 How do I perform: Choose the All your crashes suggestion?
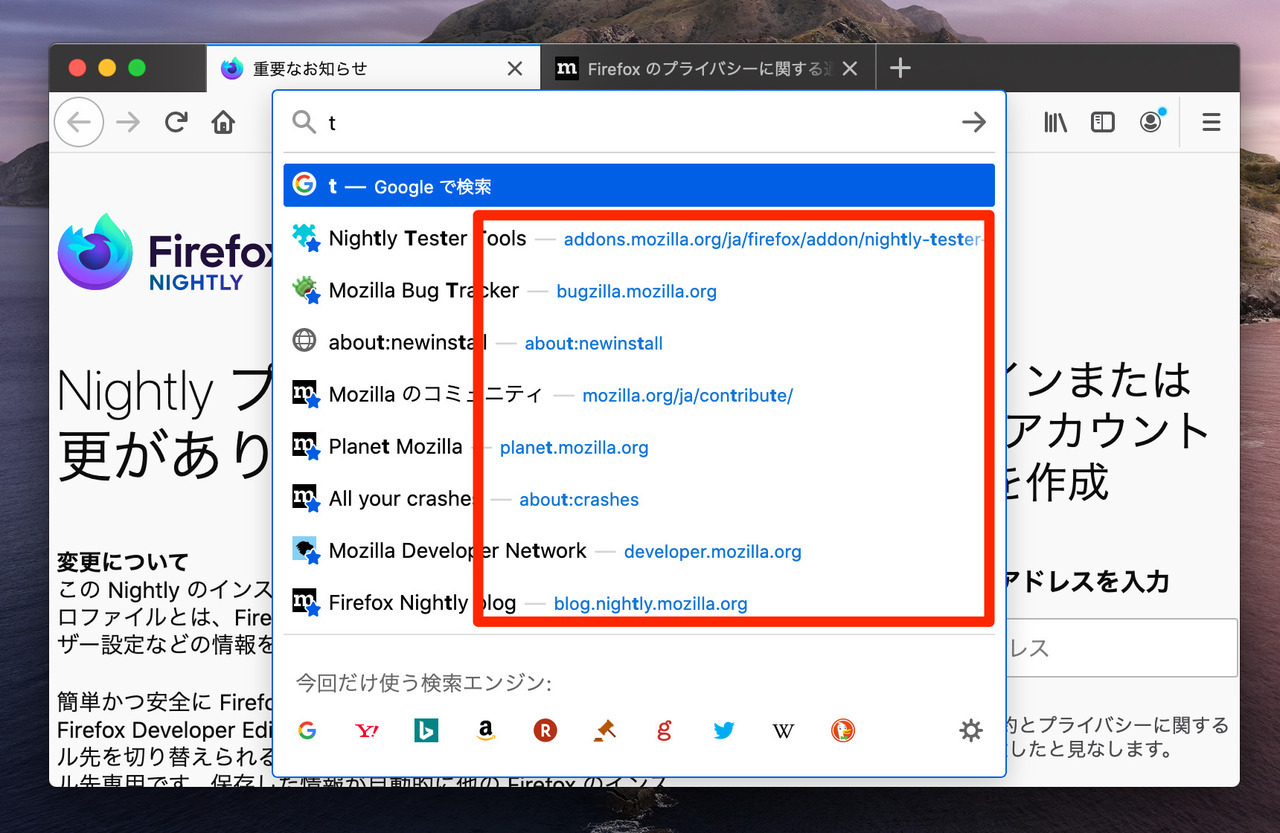pyautogui.click(x=639, y=499)
